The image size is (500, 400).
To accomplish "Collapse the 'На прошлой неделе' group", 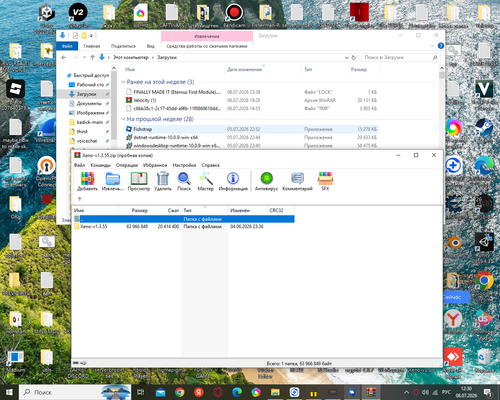I will point(123,119).
